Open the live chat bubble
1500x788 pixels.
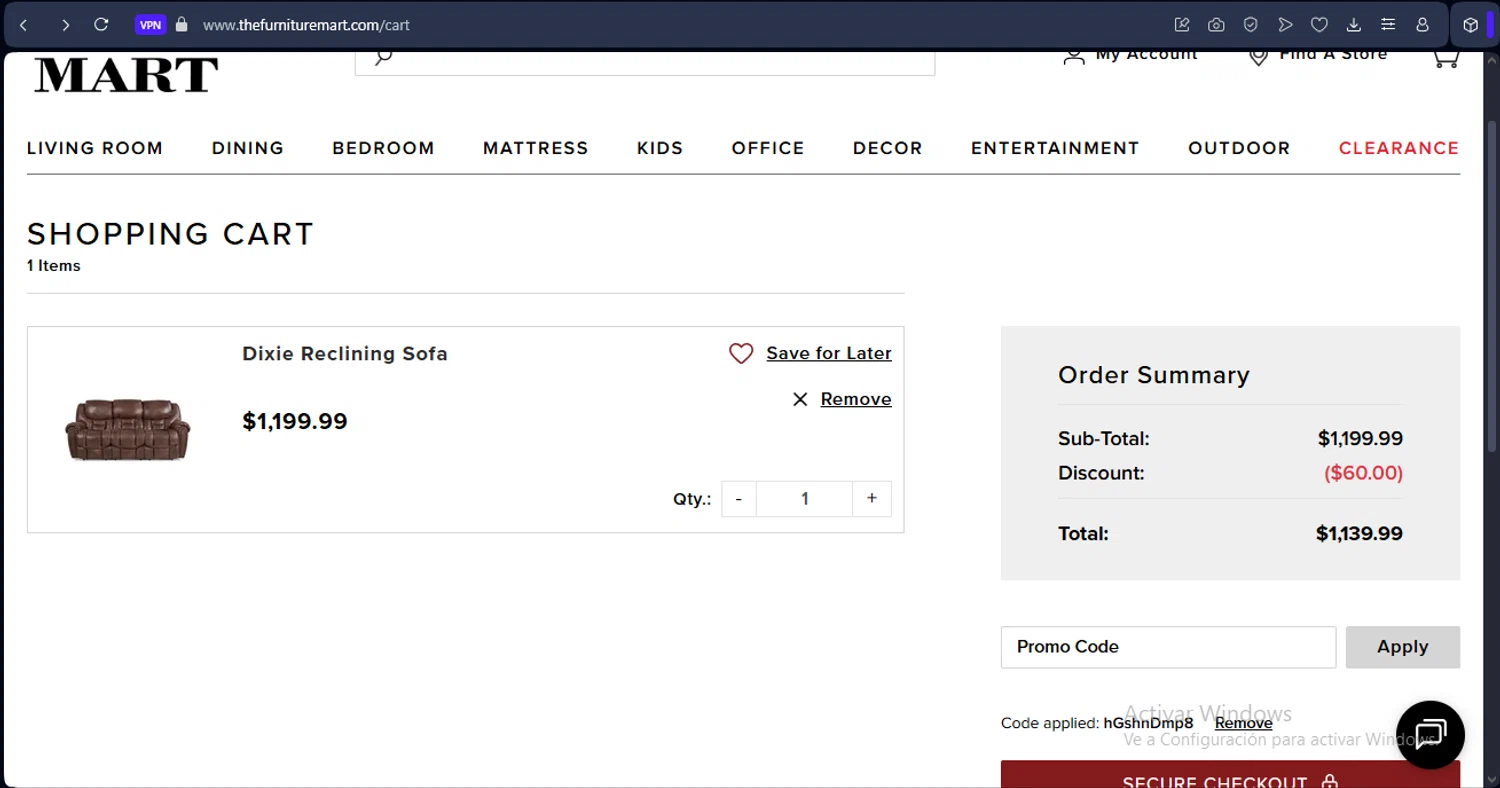[1430, 735]
